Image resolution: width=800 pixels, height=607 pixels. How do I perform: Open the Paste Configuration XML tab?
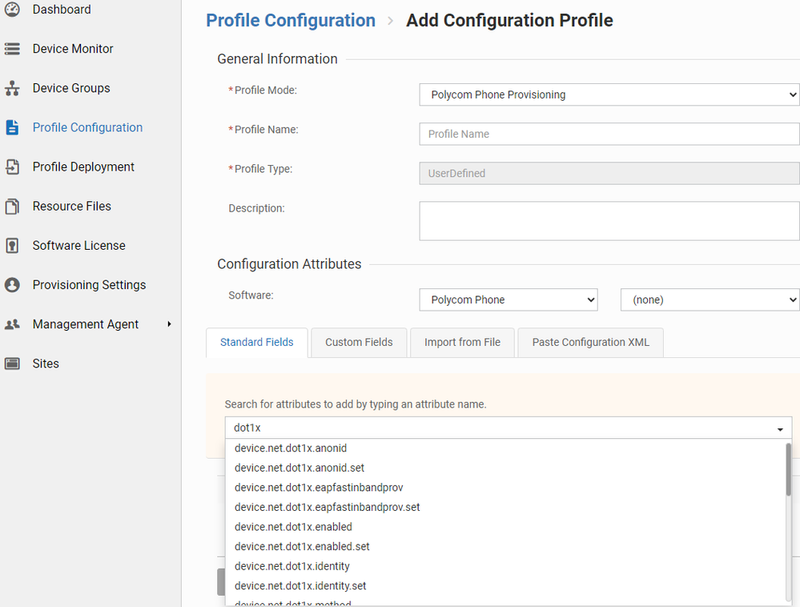pos(591,342)
